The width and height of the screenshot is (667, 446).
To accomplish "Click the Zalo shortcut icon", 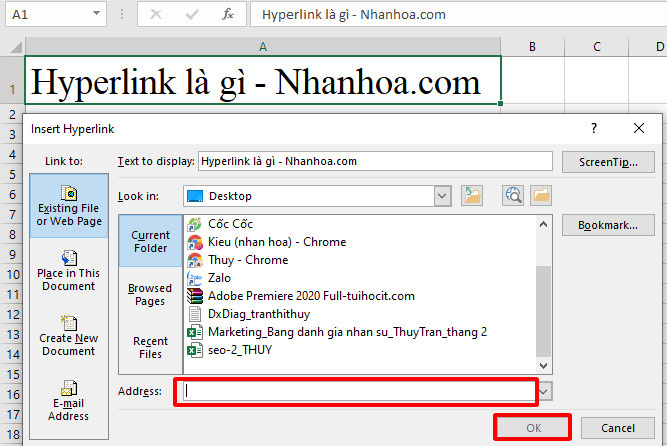I will point(195,278).
